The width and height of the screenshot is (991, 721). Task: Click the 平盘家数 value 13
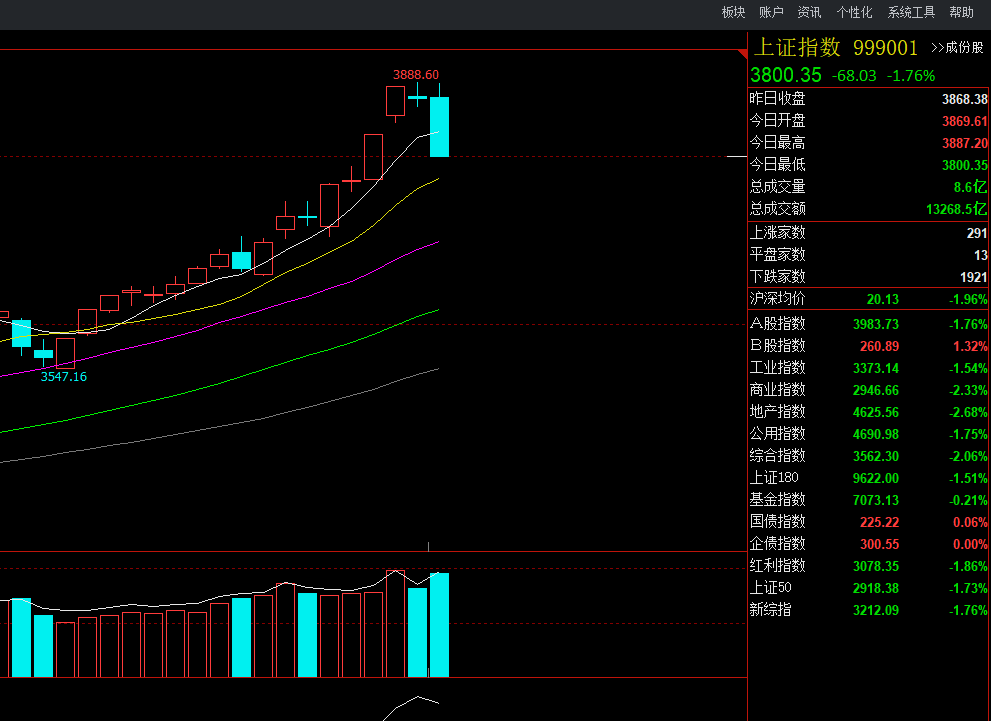point(980,255)
